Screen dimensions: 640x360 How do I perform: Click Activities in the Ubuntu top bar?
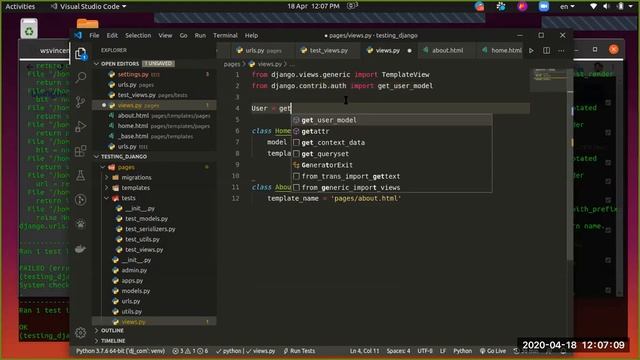(20, 7)
